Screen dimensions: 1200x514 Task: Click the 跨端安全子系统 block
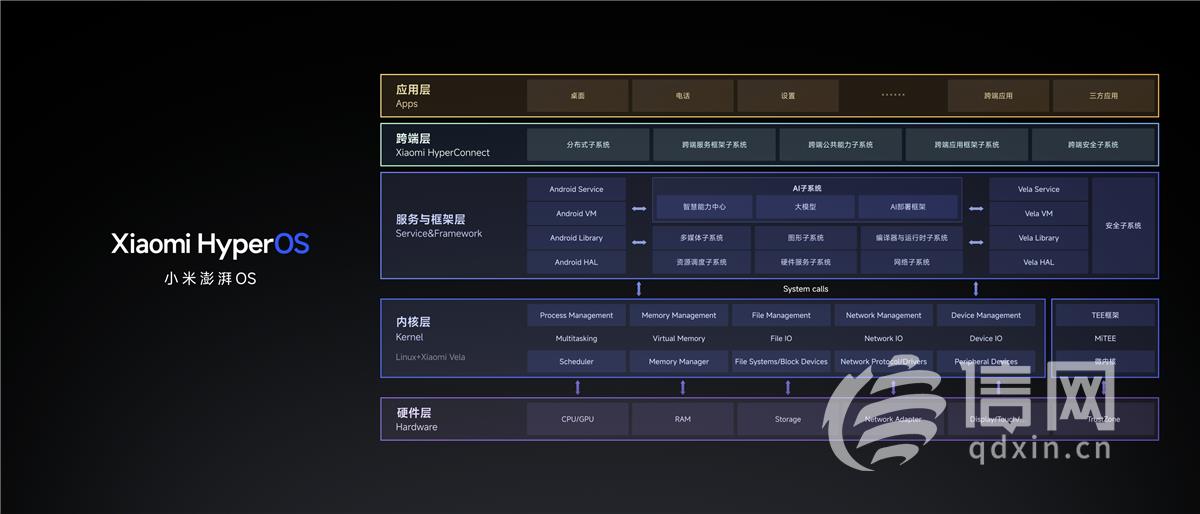1092,144
